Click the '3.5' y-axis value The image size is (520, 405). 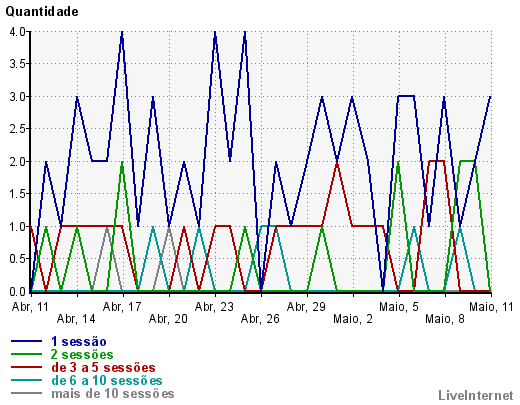click(x=18, y=64)
